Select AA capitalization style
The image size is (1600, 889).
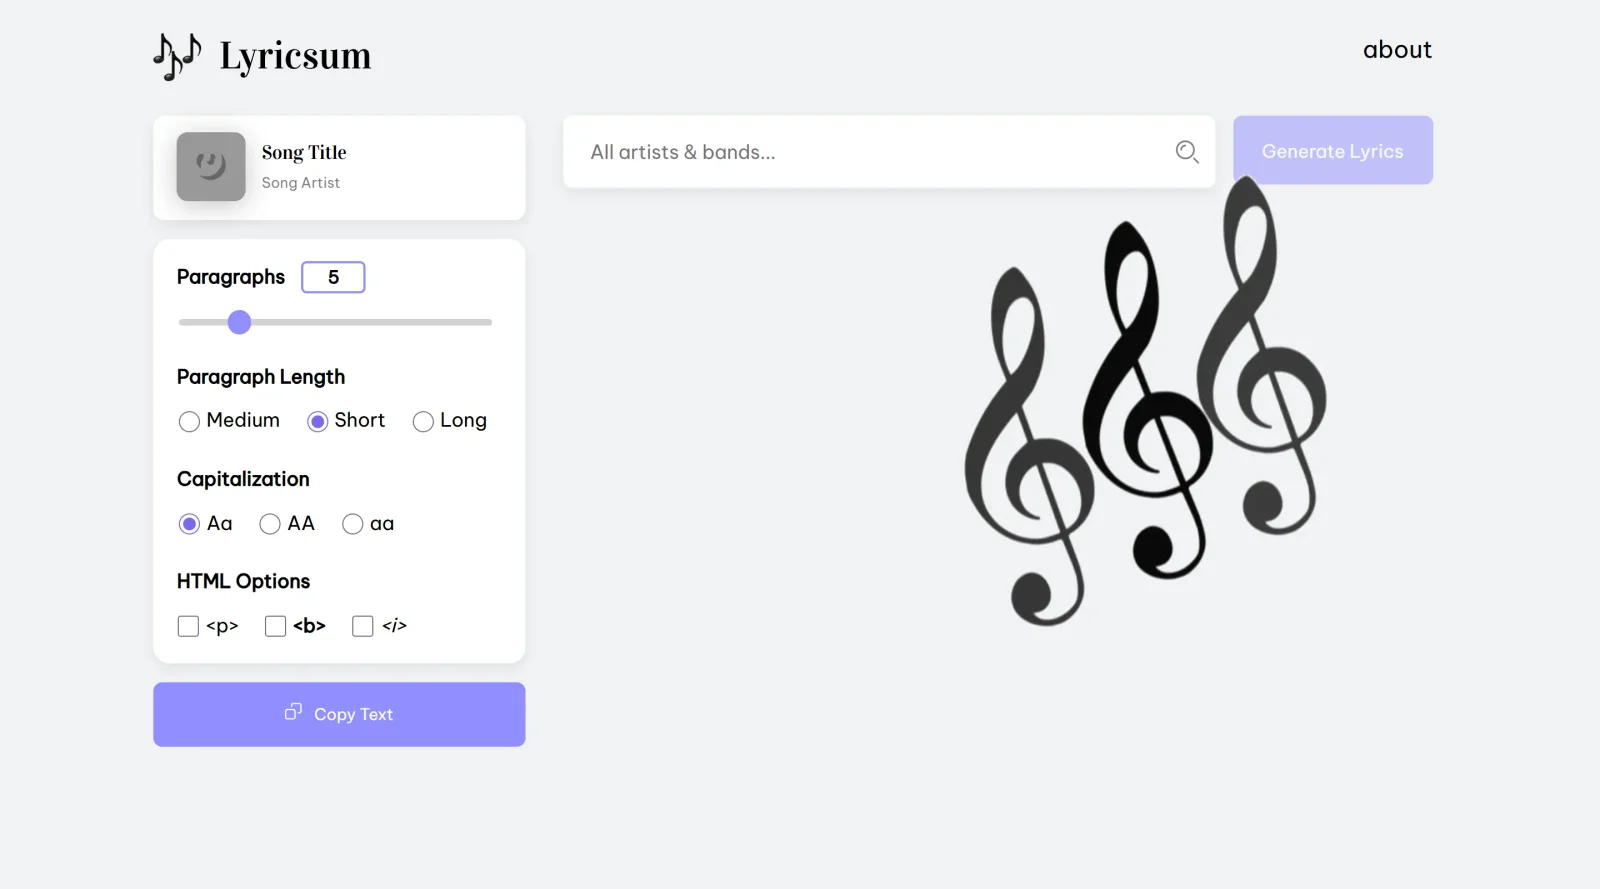(269, 523)
